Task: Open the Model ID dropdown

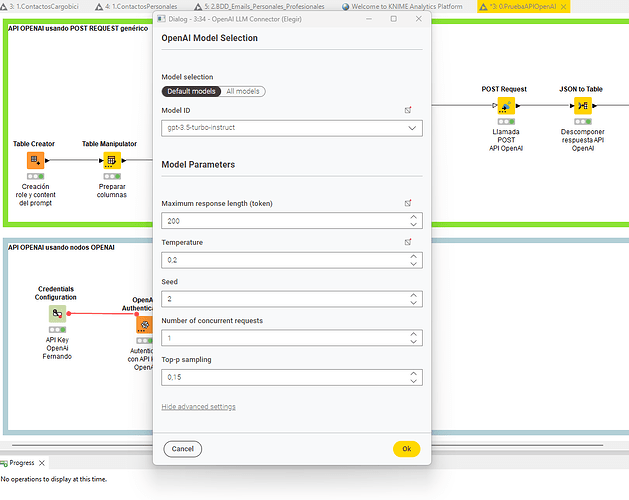Action: 292,128
